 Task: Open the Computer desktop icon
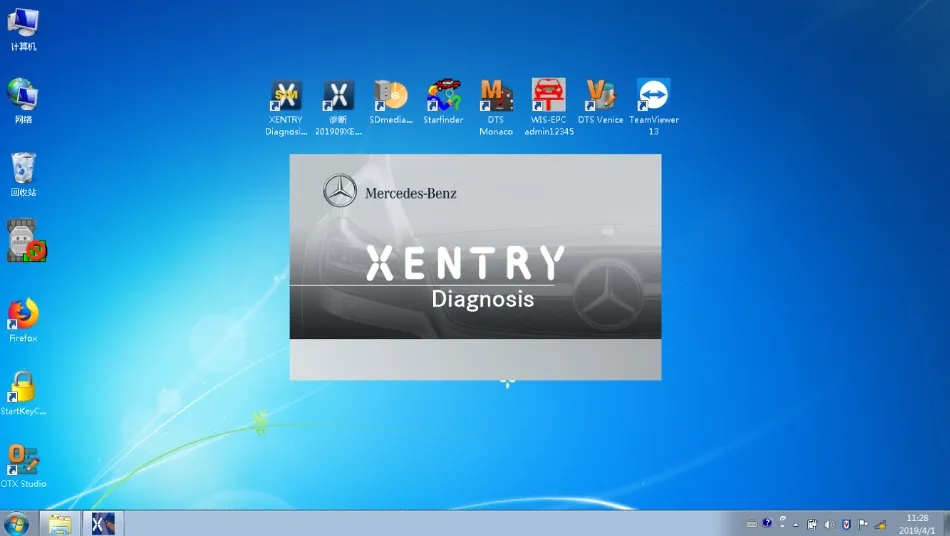coord(22,24)
